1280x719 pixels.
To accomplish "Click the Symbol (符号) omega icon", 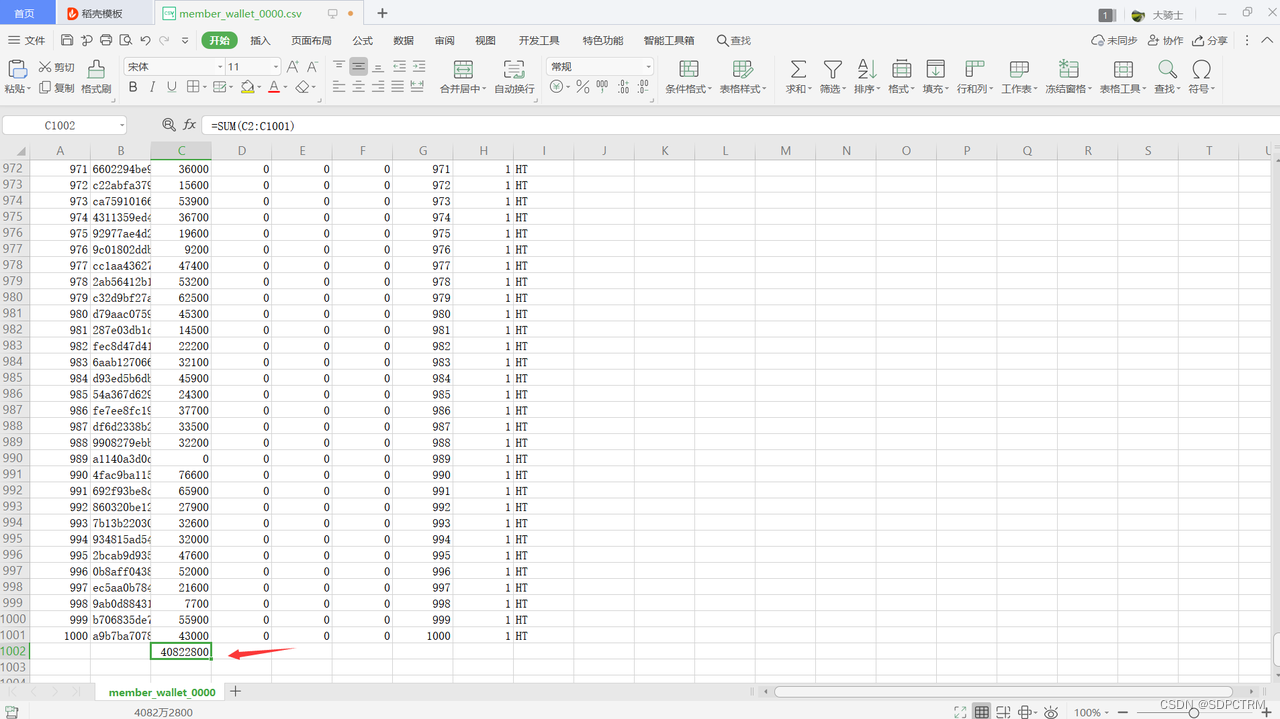I will click(x=1201, y=69).
